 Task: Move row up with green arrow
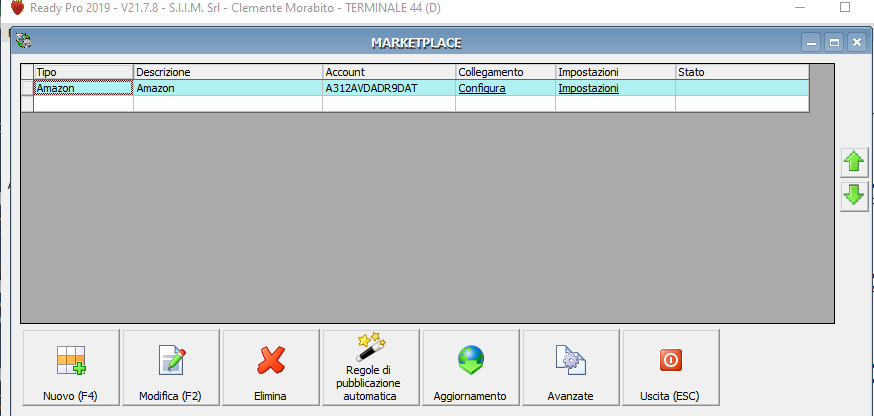click(854, 163)
